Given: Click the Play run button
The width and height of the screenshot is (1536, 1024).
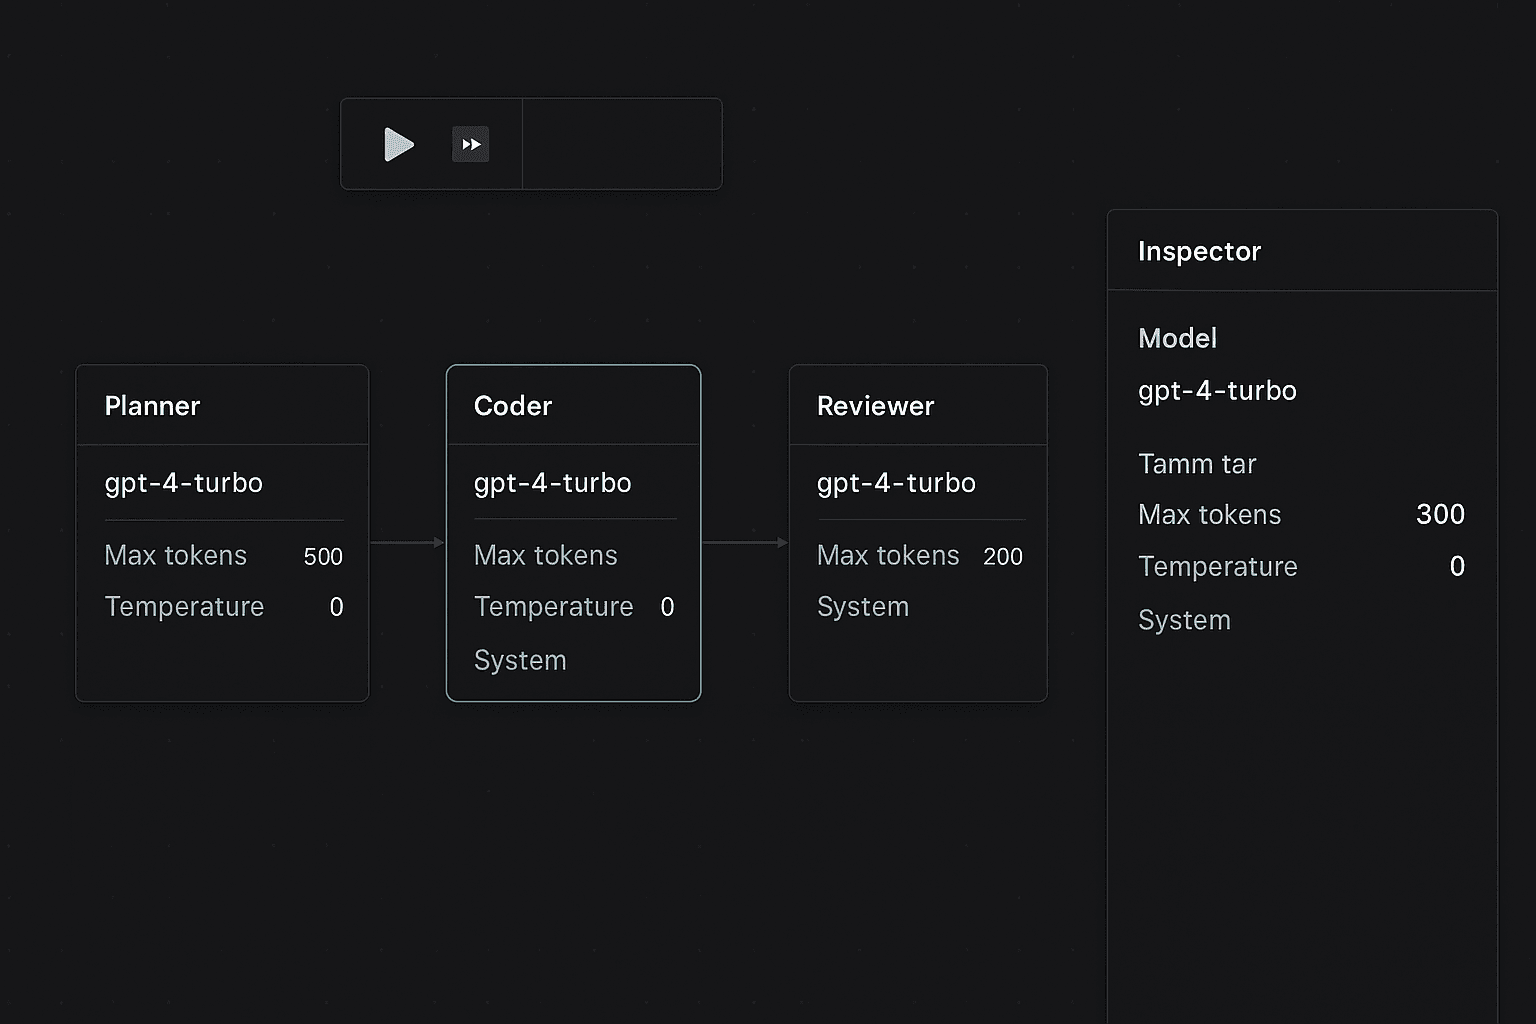Looking at the screenshot, I should (x=399, y=144).
